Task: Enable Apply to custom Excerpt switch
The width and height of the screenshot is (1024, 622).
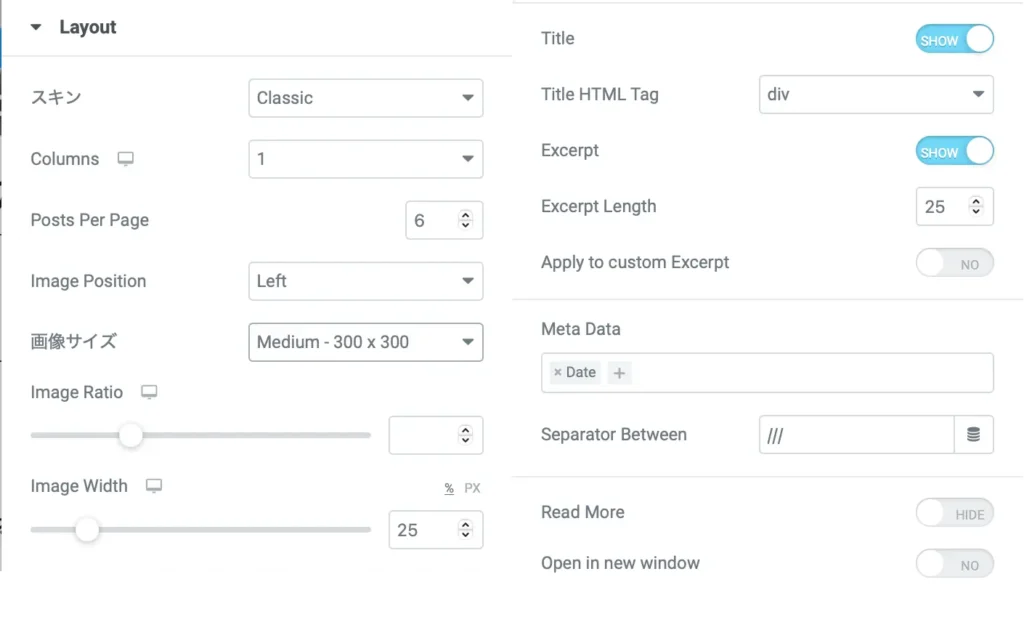Action: click(954, 264)
